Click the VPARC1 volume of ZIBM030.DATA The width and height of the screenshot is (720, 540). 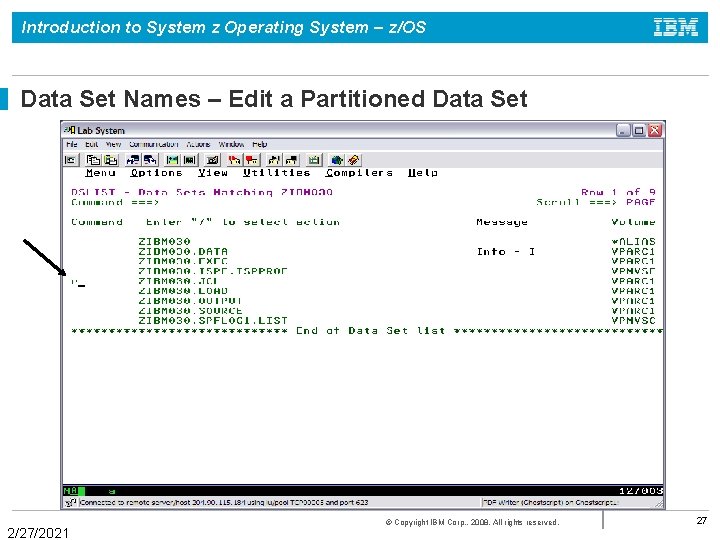pos(633,252)
